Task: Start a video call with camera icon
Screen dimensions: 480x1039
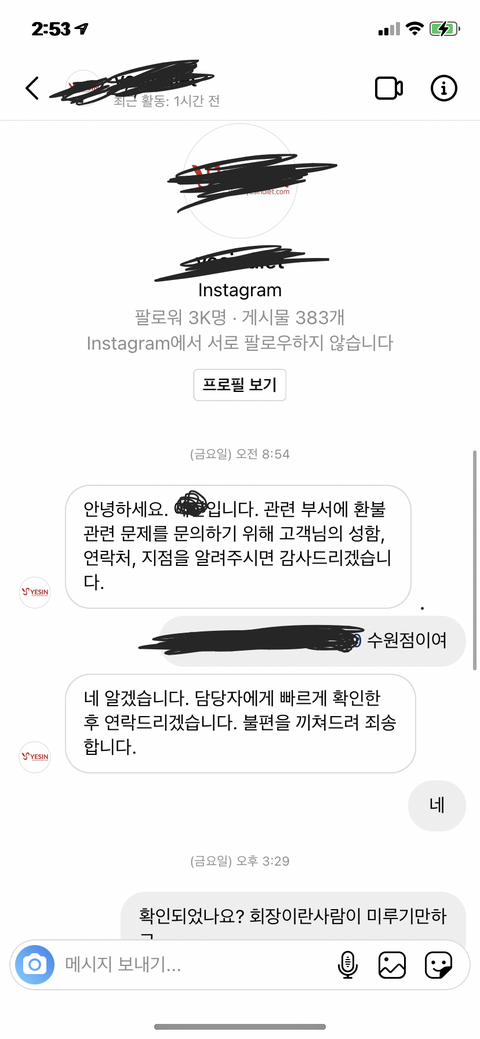Action: pyautogui.click(x=389, y=88)
